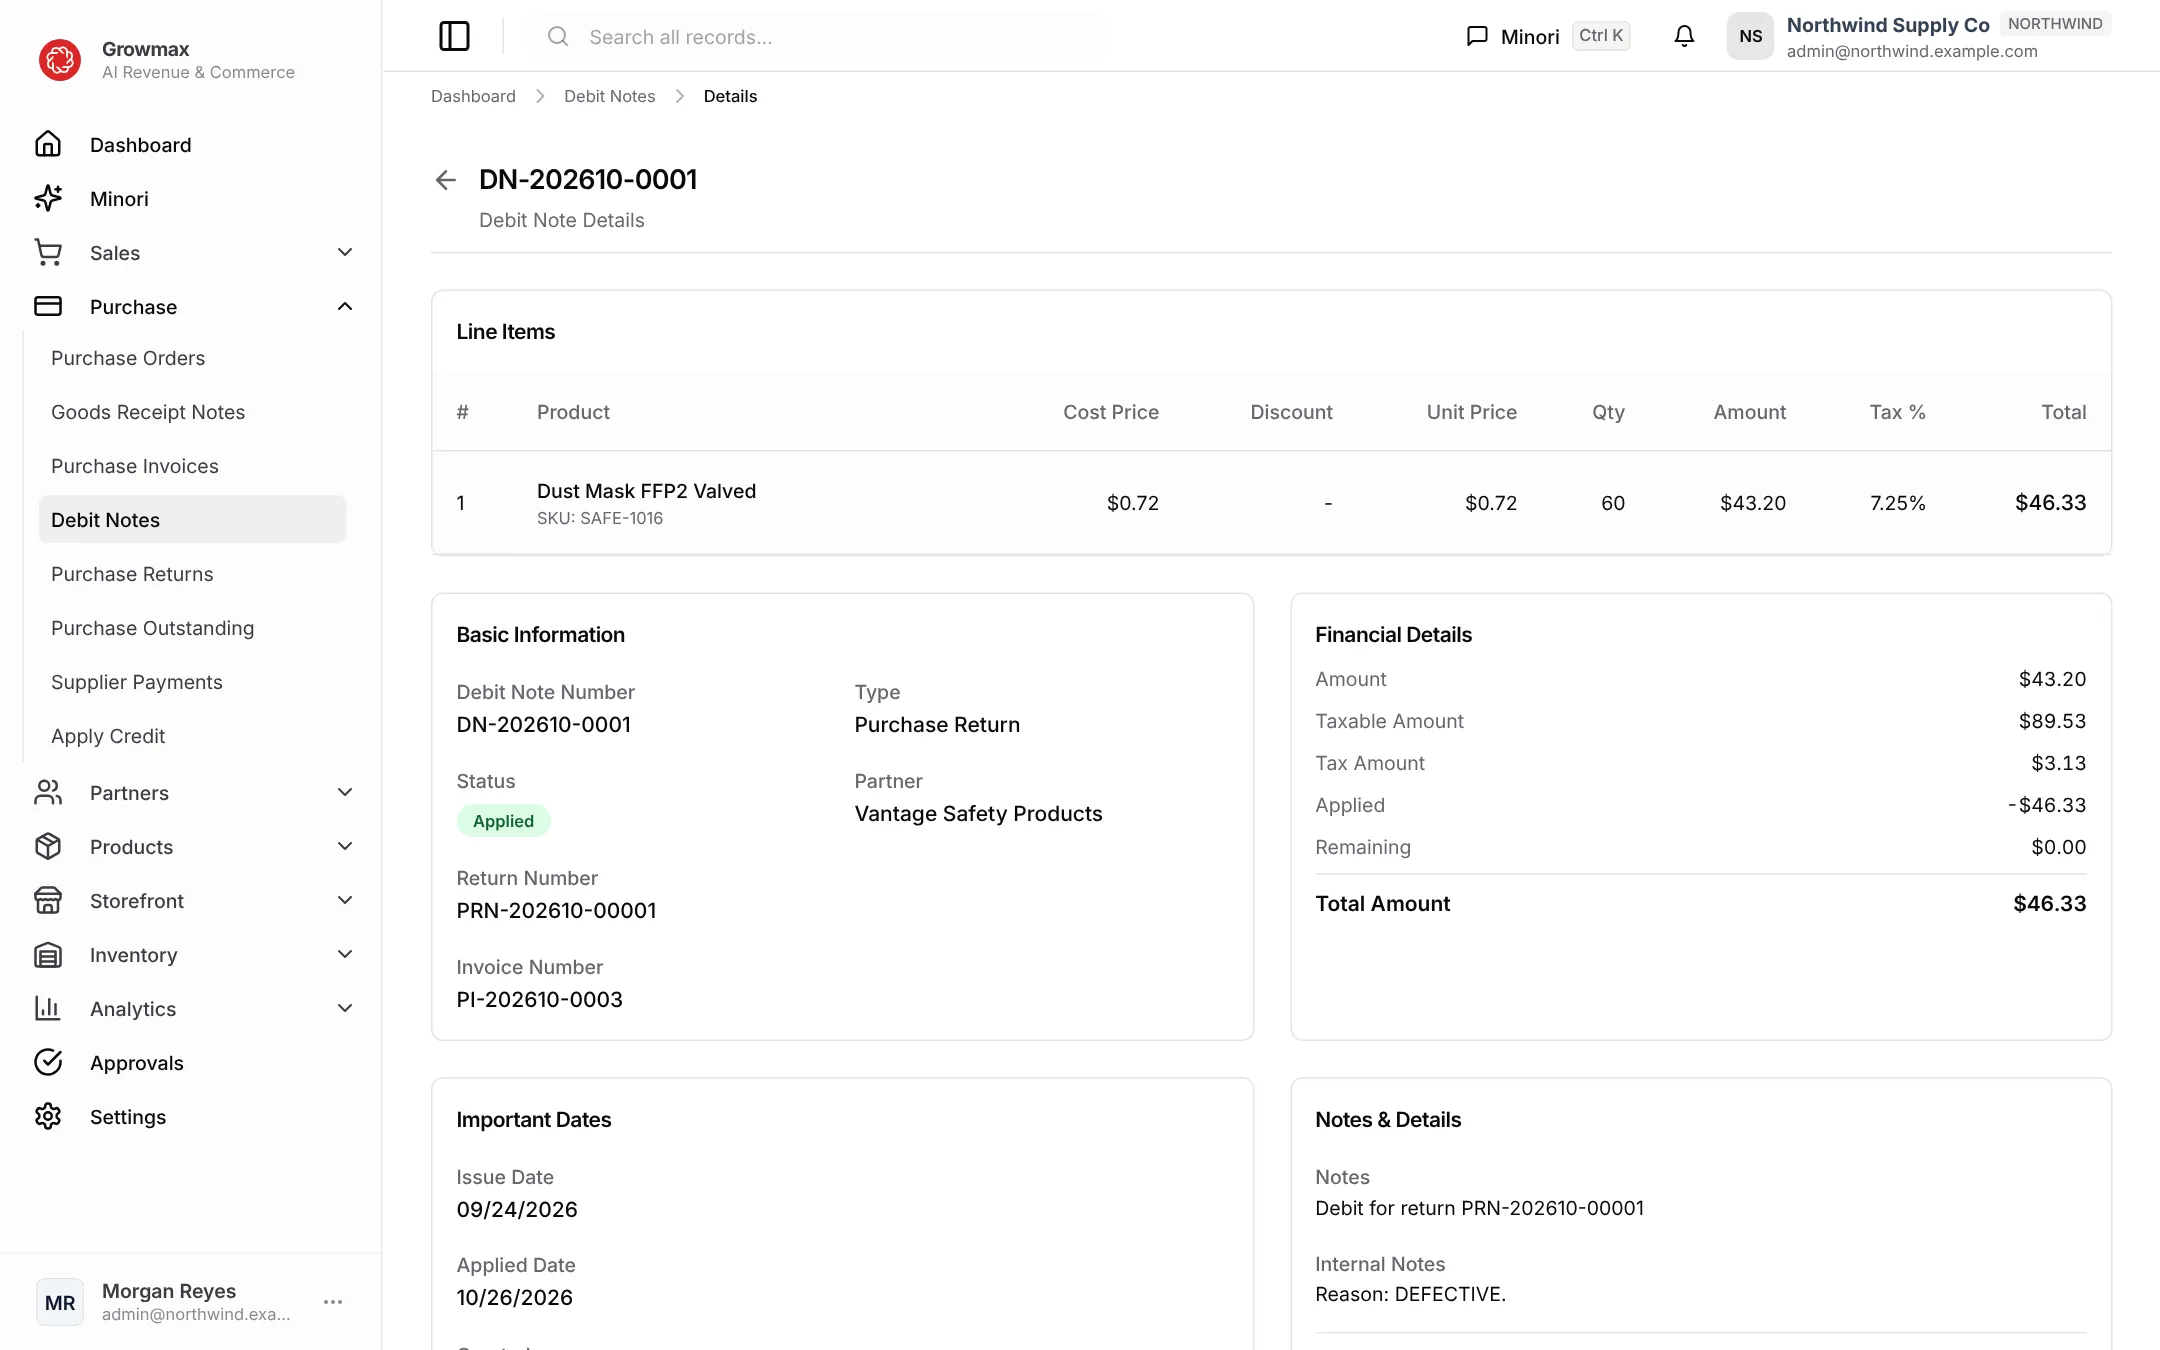Click the Sales cart icon
This screenshot has width=2160, height=1350.
coord(48,253)
